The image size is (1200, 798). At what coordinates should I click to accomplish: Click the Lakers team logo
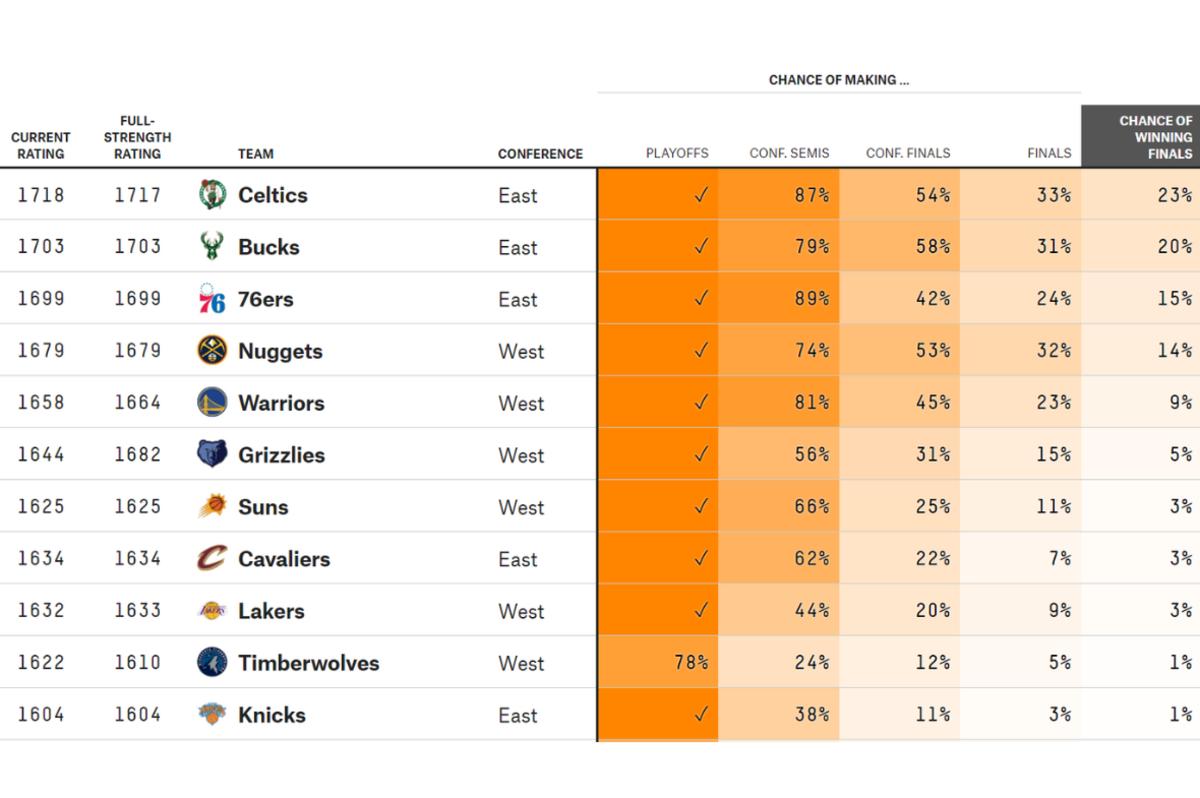click(x=212, y=611)
